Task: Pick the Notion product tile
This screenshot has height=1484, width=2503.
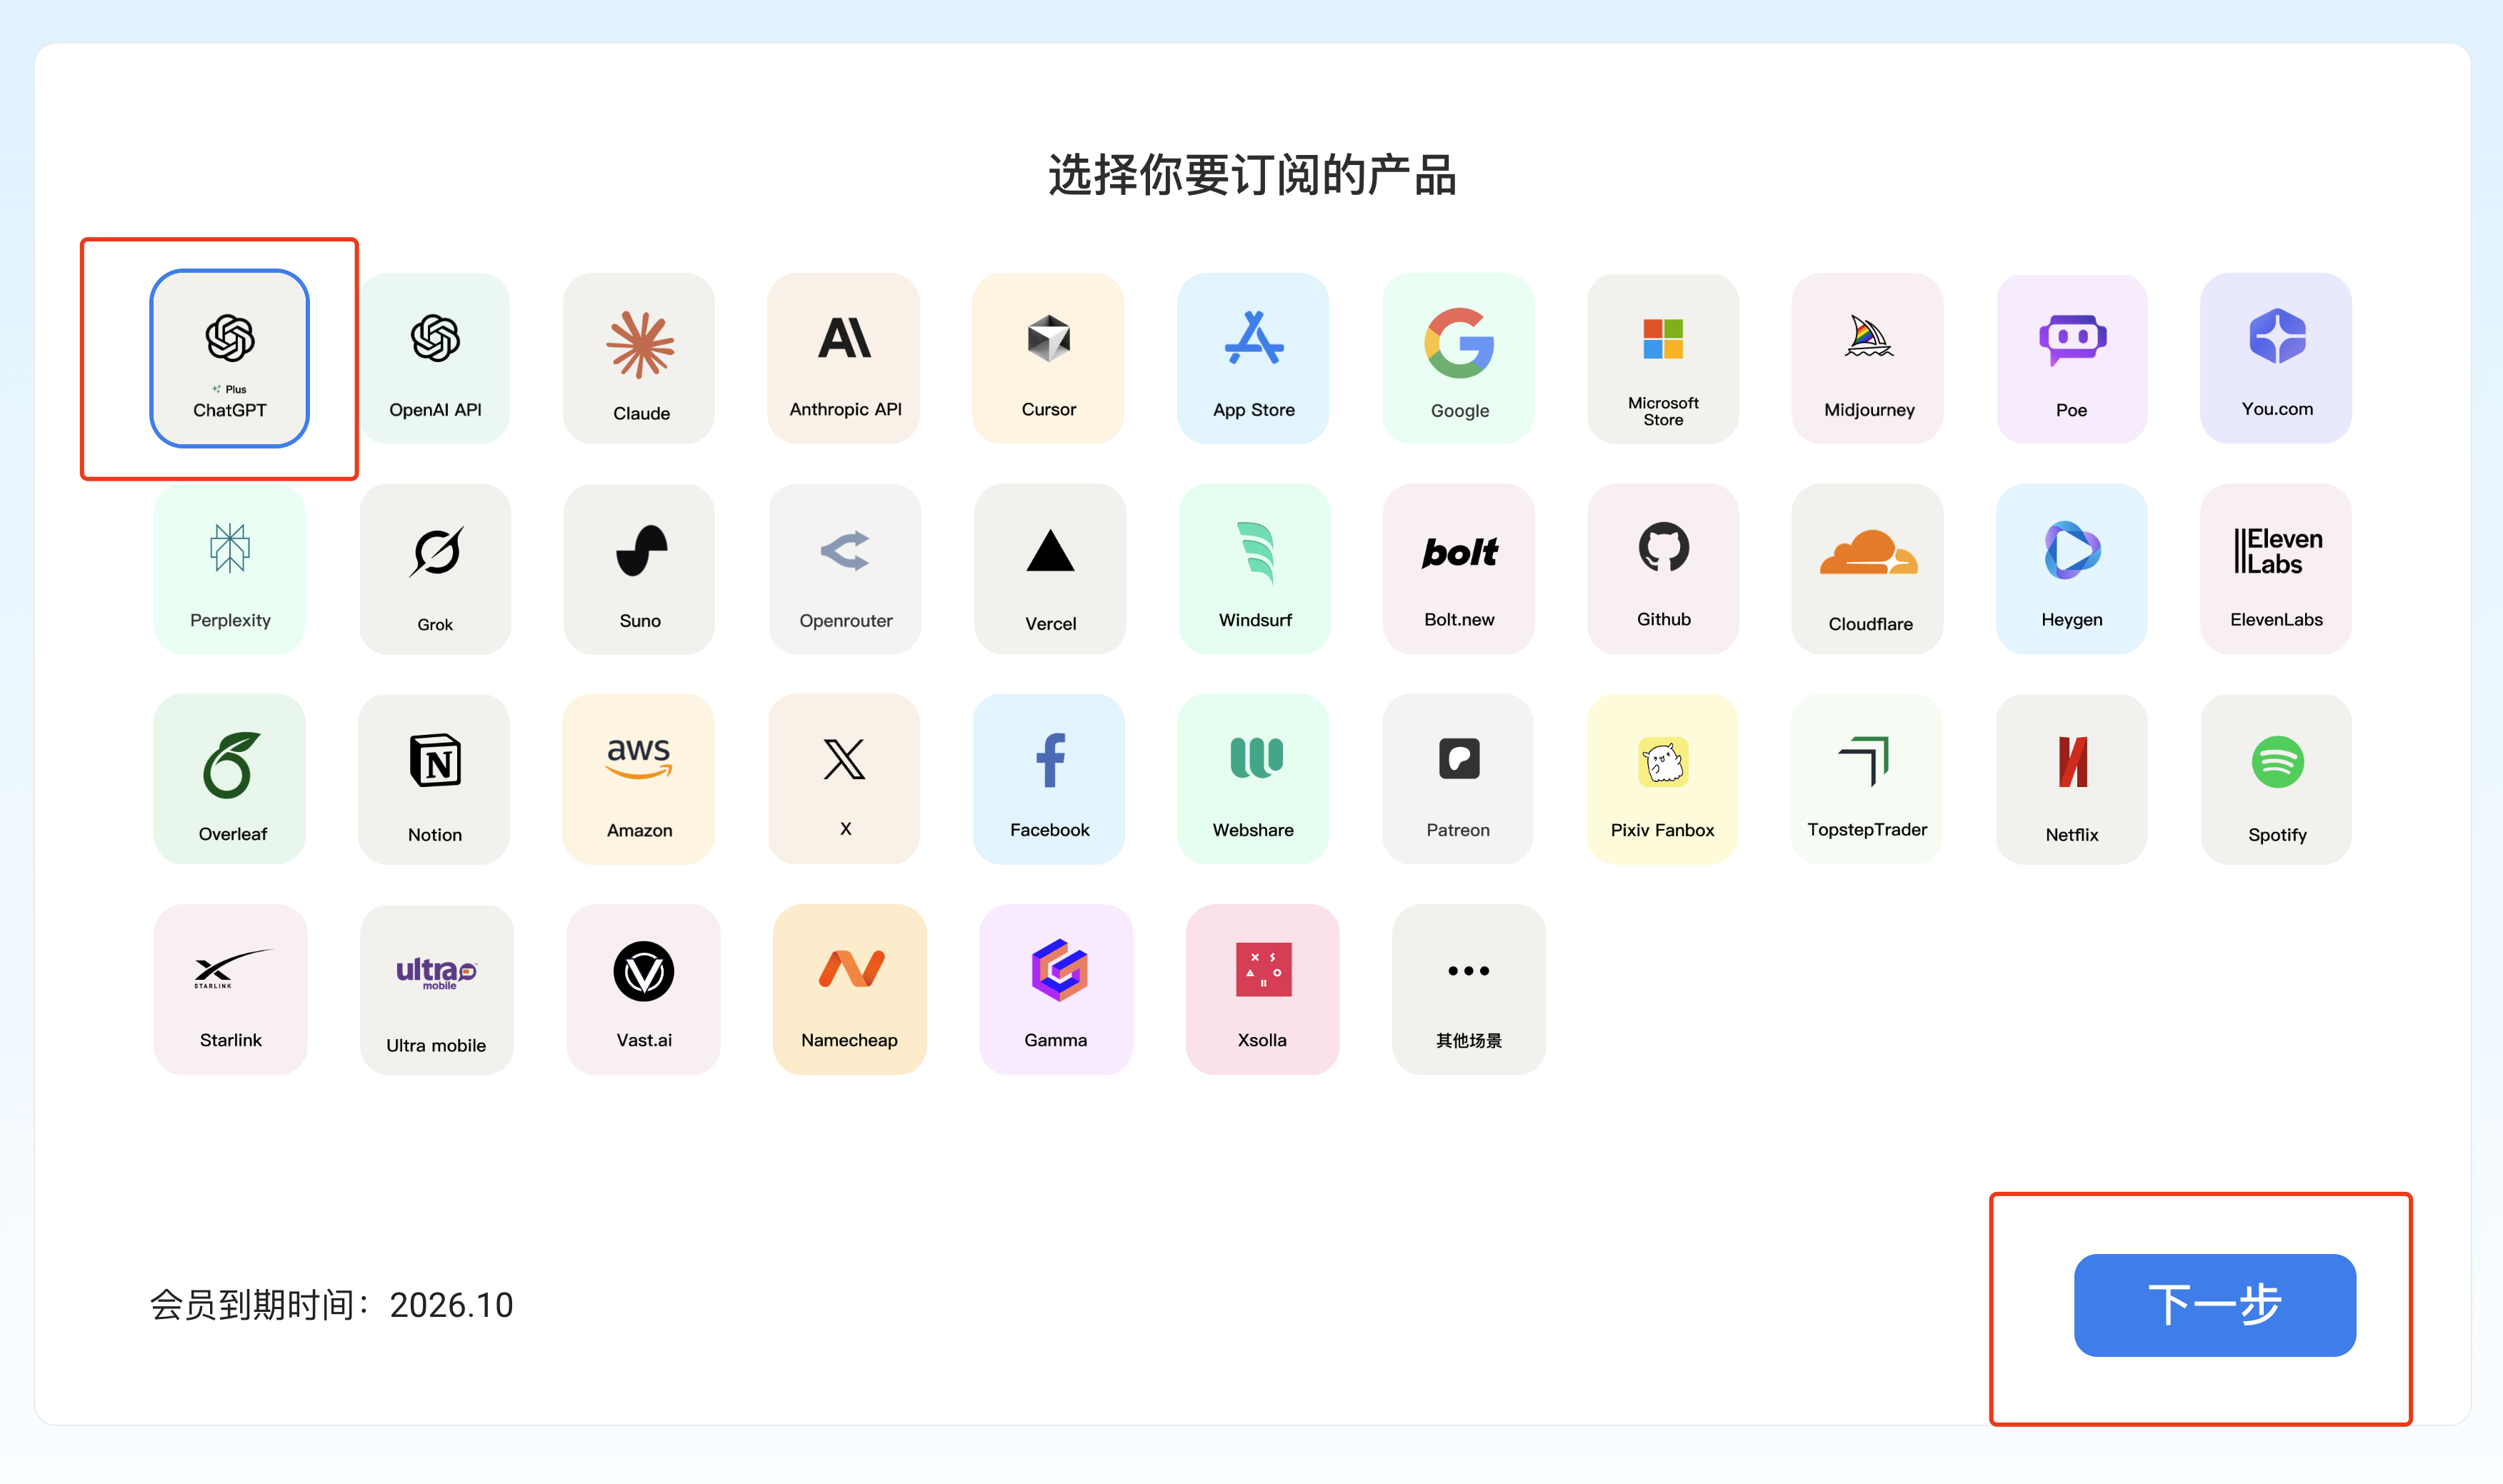Action: [x=434, y=779]
